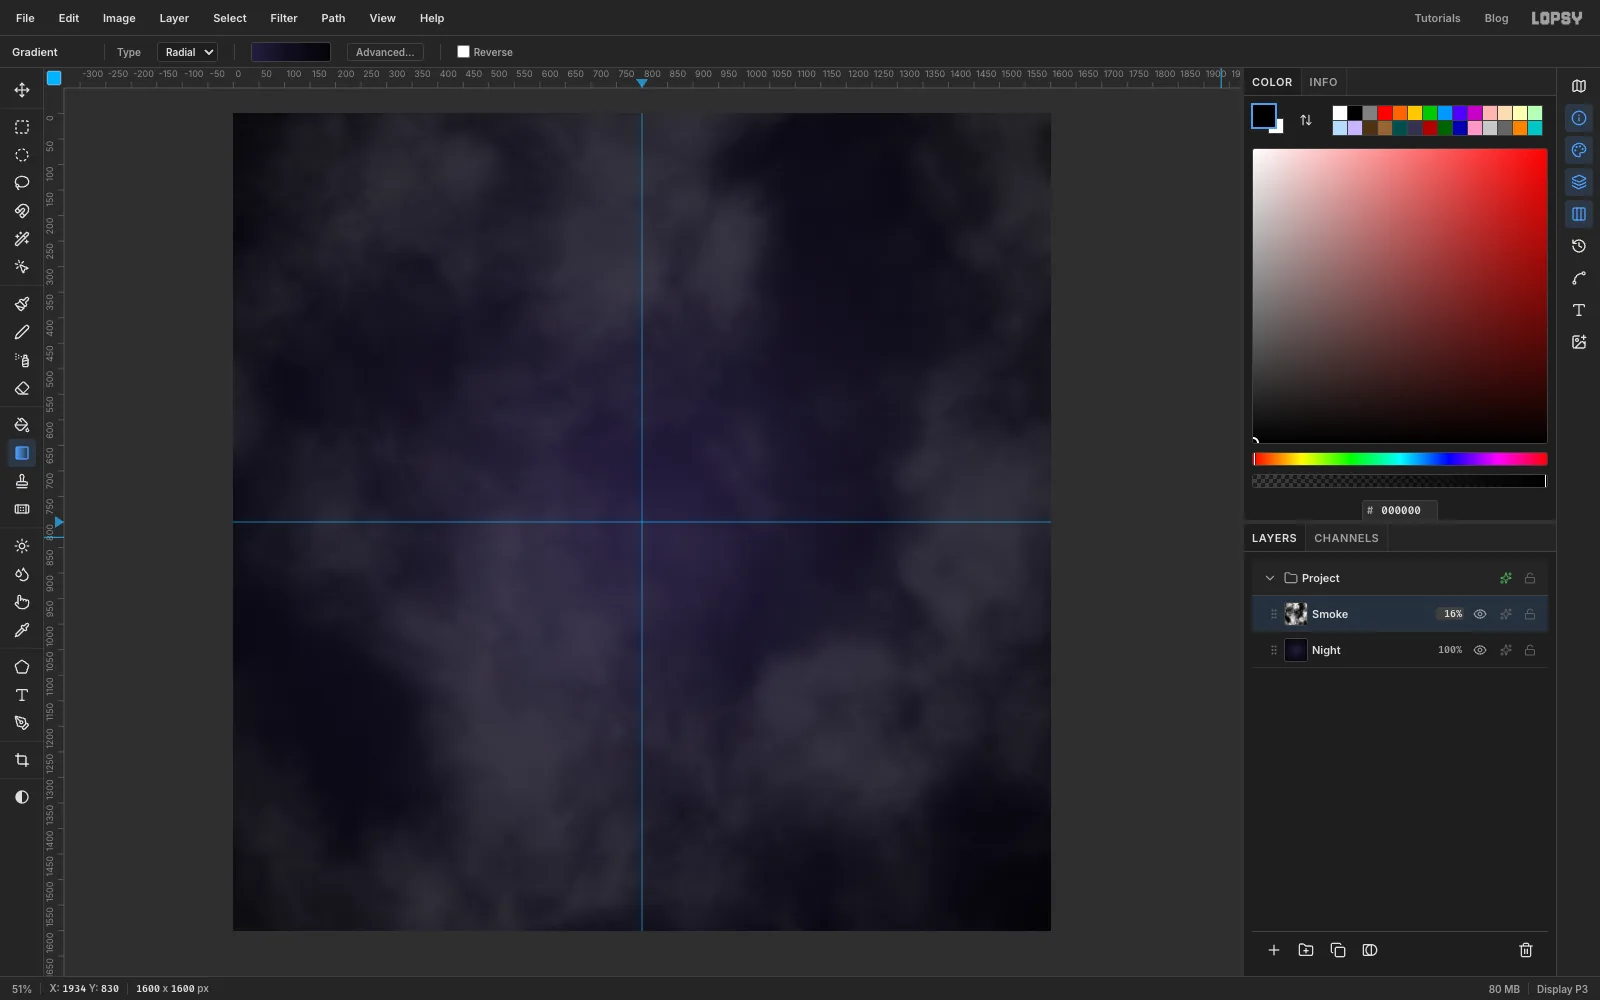Viewport: 1600px width, 1000px height.
Task: Open the Filter menu
Action: click(284, 18)
